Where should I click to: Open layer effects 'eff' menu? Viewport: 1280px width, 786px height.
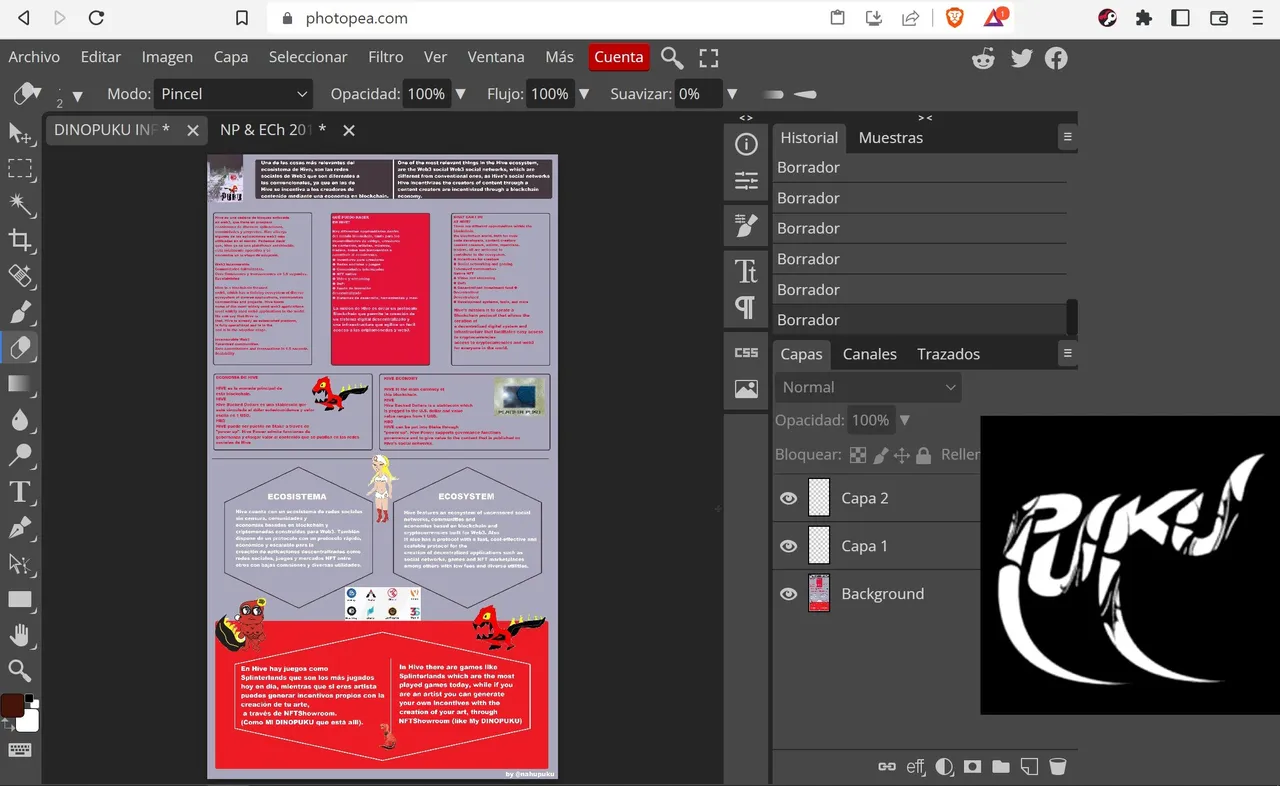coord(915,767)
